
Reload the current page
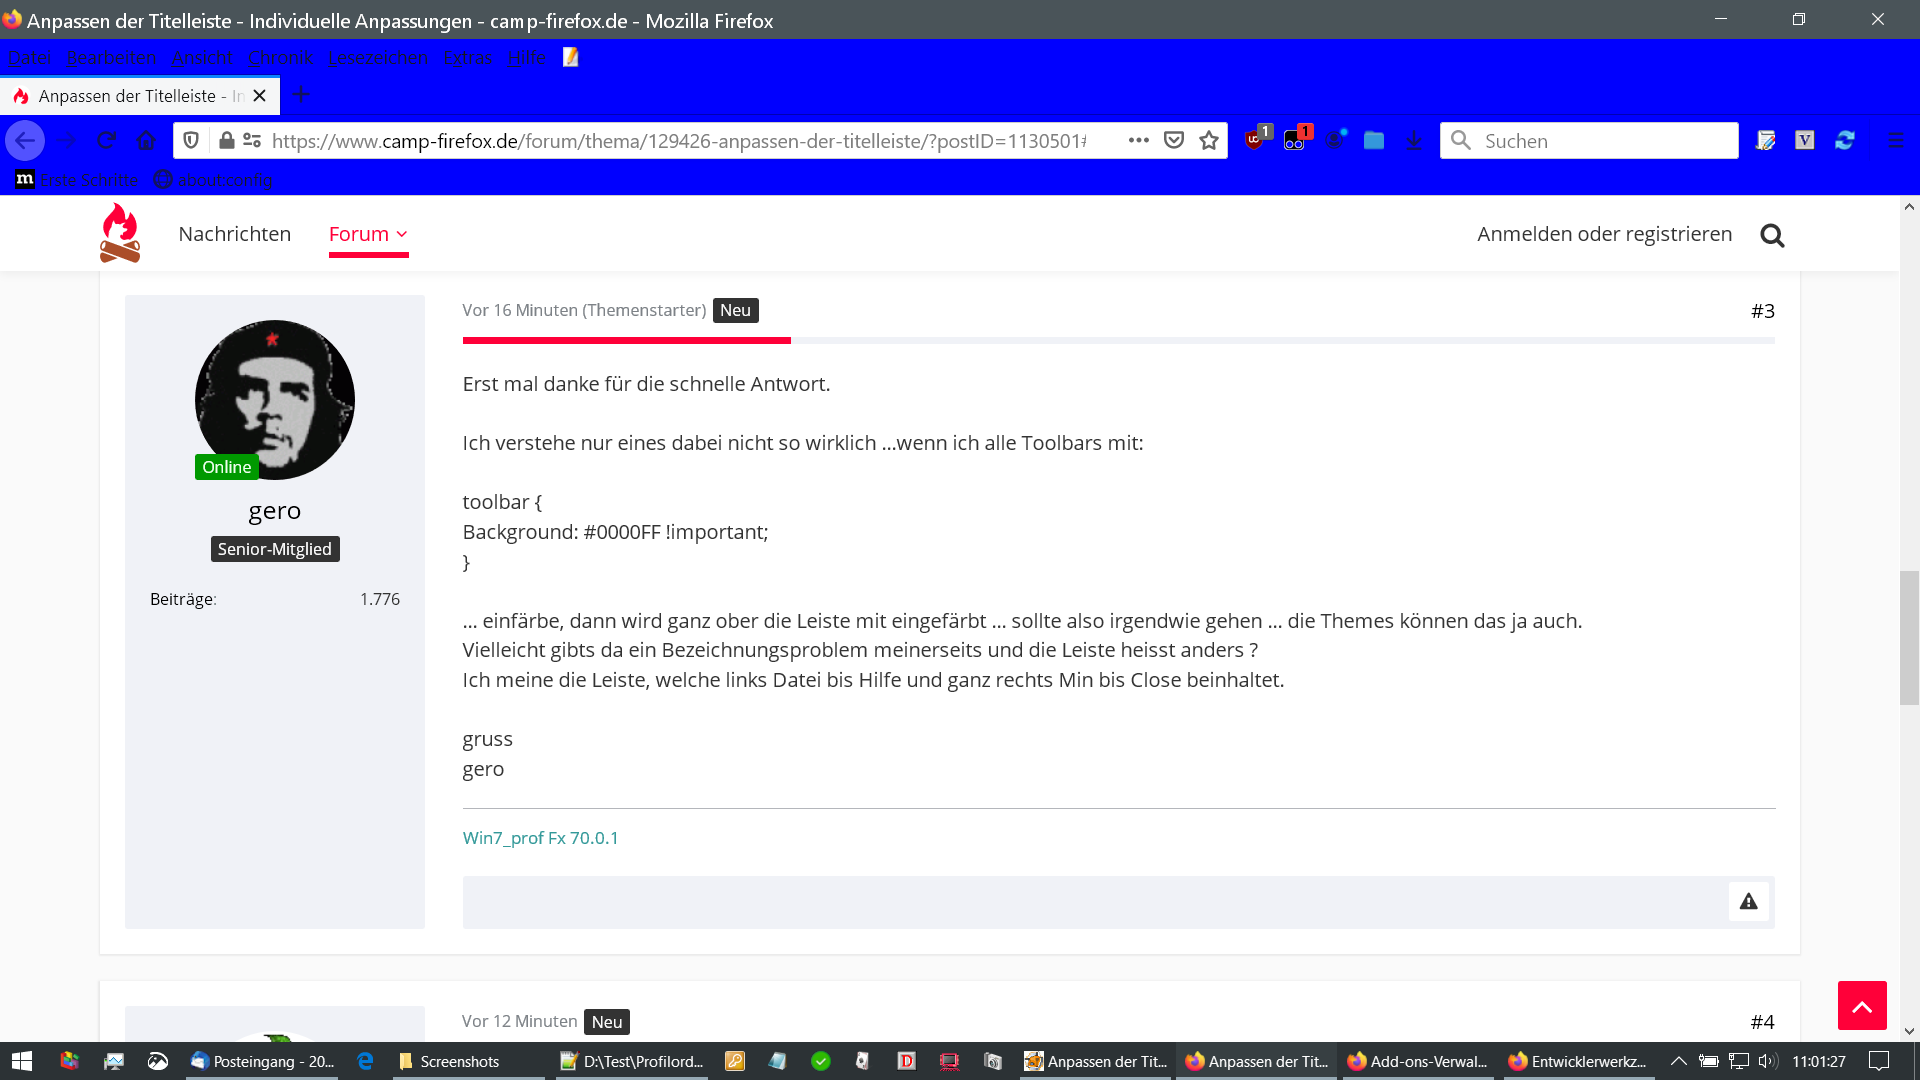tap(107, 141)
